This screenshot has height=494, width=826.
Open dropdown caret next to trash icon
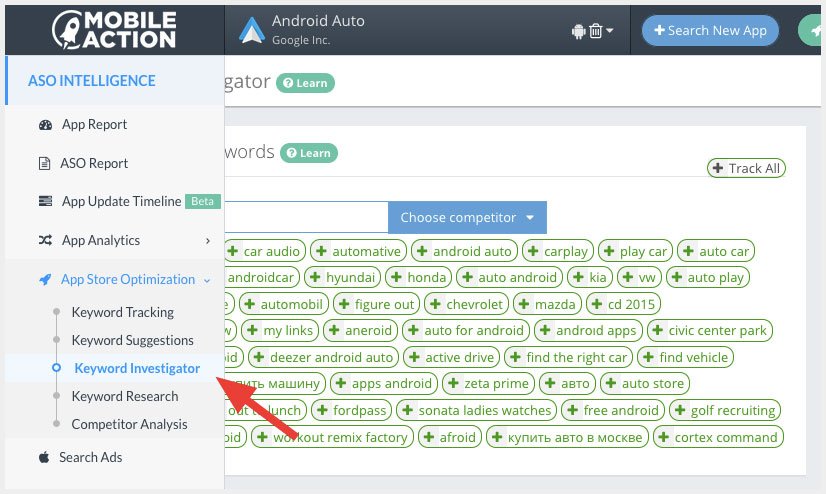[x=609, y=31]
